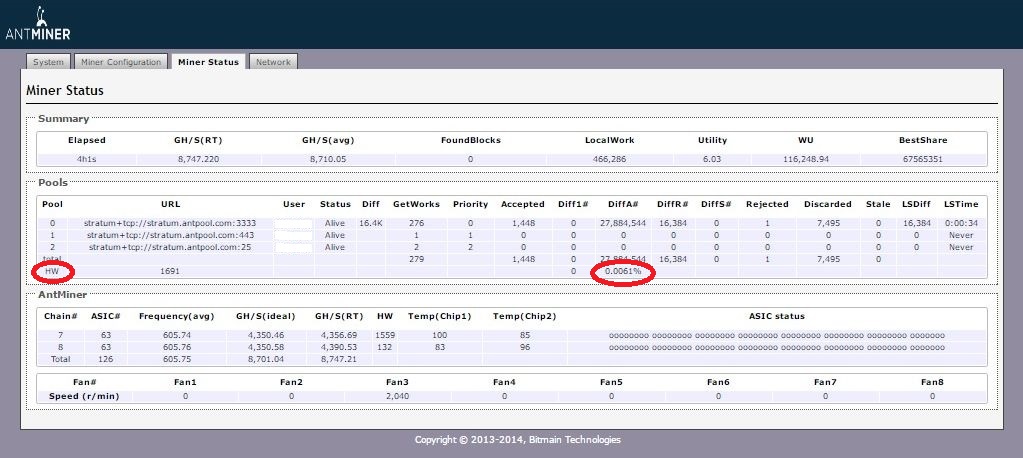Click the Summary section heading
The image size is (1023, 458).
point(63,119)
